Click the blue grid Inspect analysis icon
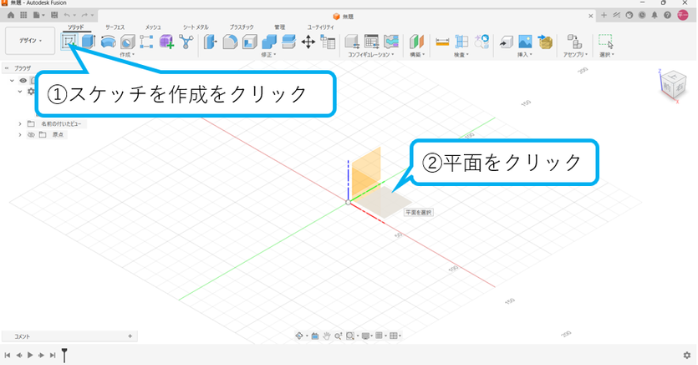Image resolution: width=698 pixels, height=365 pixels. 462,42
